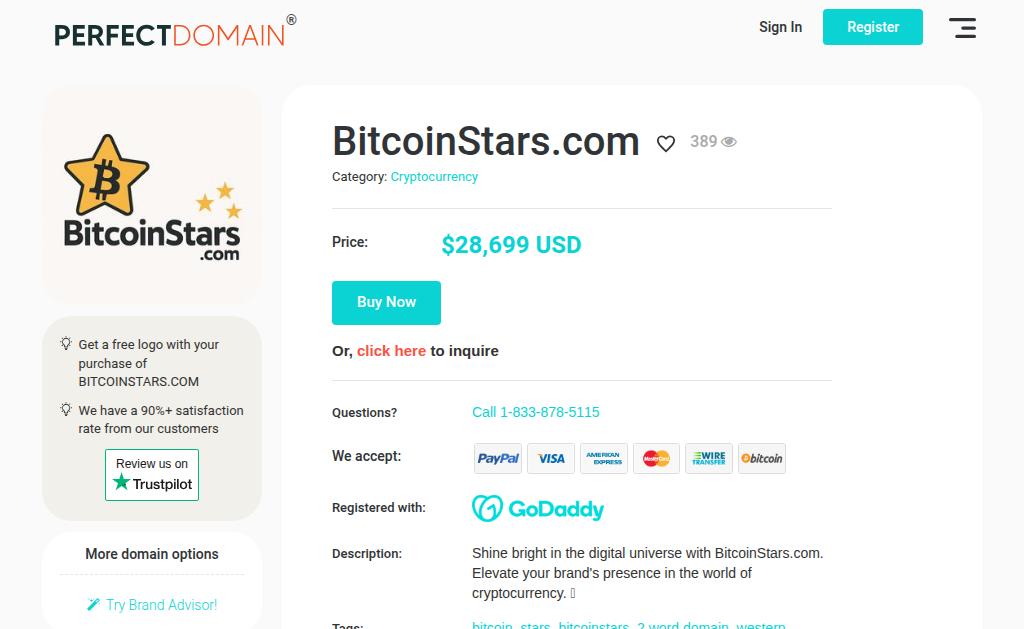Click the BitcoinStars.com logo thumbnail

[x=152, y=197]
